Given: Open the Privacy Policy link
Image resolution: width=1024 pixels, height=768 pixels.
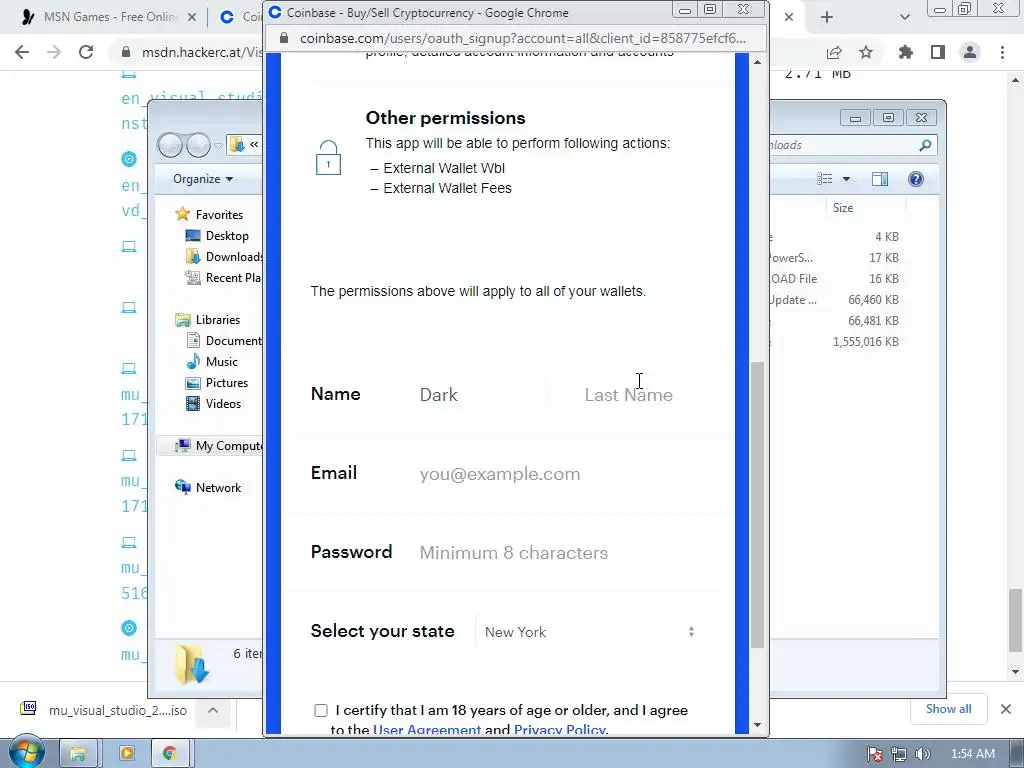Looking at the screenshot, I should 560,729.
